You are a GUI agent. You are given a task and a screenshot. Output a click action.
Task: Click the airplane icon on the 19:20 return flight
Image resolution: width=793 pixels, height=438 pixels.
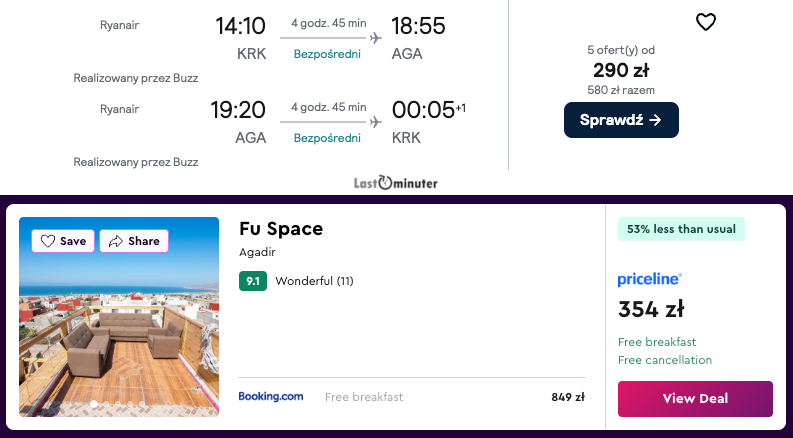[376, 122]
